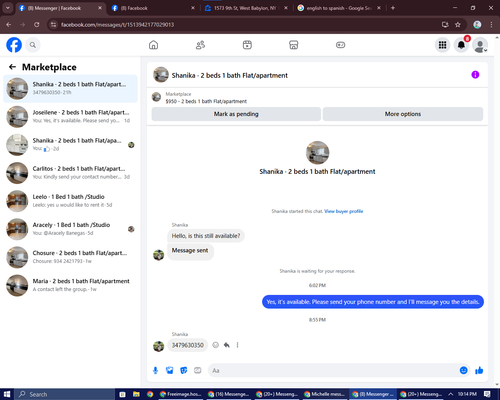The width and height of the screenshot is (500, 400).
Task: Open the Facebook menu grid icon
Action: pos(442,45)
